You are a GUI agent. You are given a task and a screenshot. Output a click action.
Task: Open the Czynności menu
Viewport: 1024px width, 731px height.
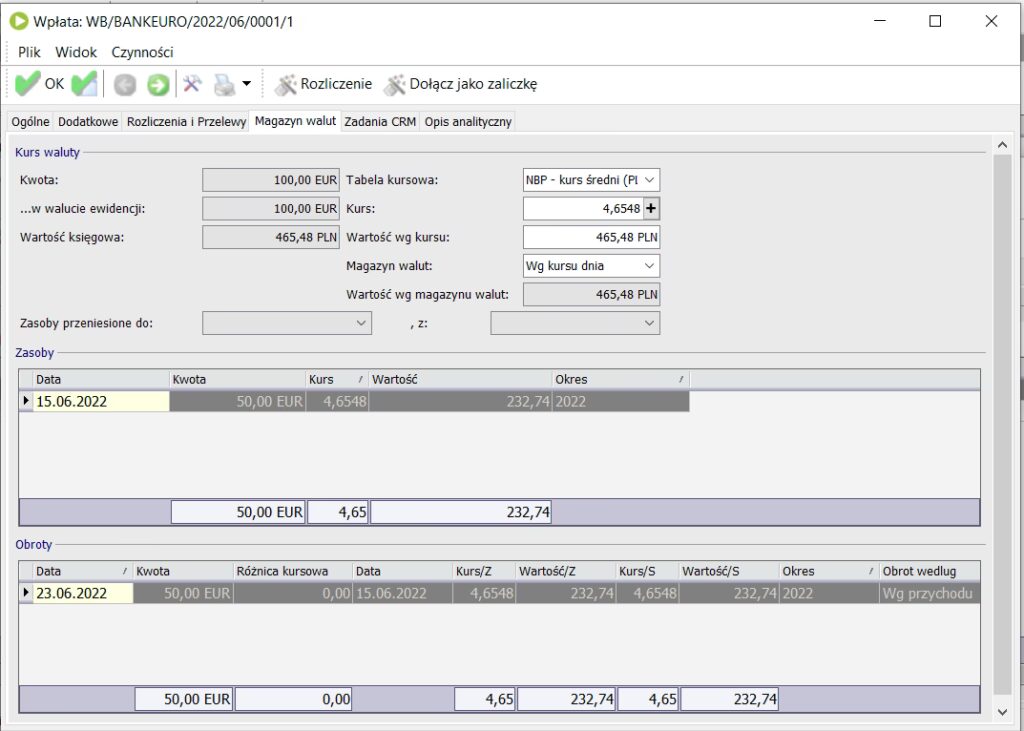point(143,52)
